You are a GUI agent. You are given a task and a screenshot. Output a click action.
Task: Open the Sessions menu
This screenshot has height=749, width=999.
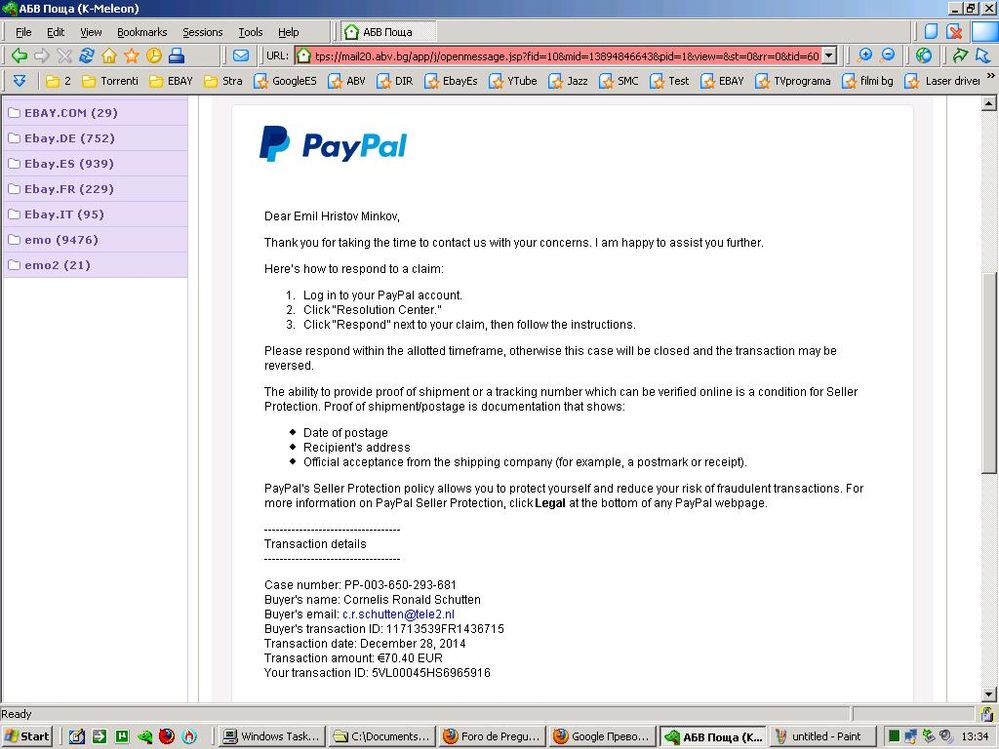point(203,32)
